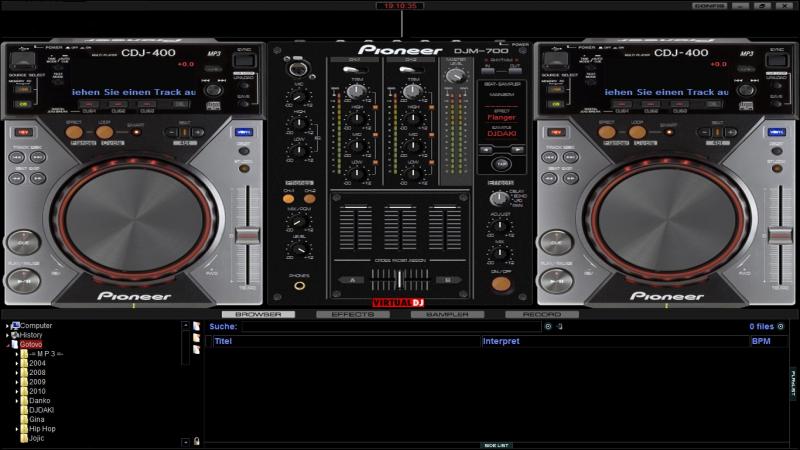Click left deck SYNC square button
Screen dimensions: 800x450
(x=244, y=61)
